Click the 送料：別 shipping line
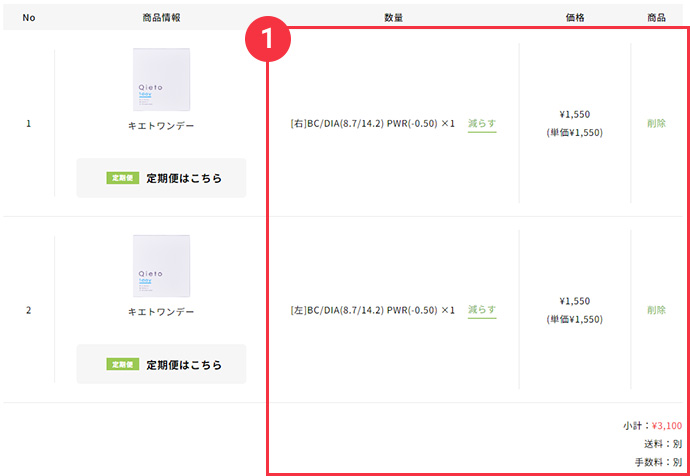The width and height of the screenshot is (690, 476). pos(662,443)
